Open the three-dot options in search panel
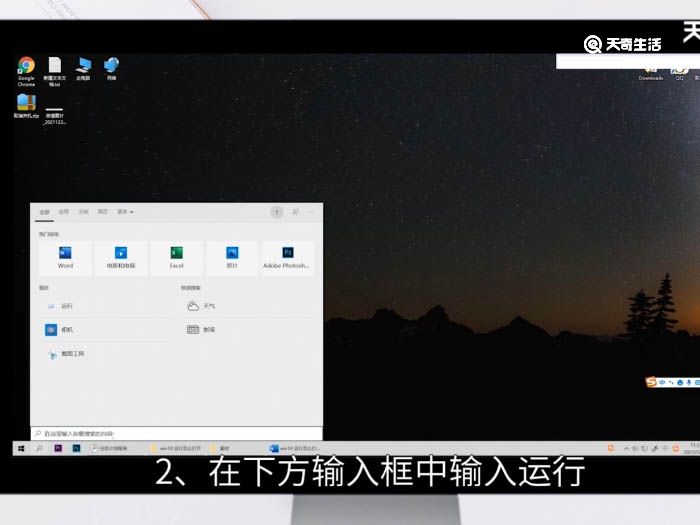Screen dimensions: 700x525 [x=312, y=212]
